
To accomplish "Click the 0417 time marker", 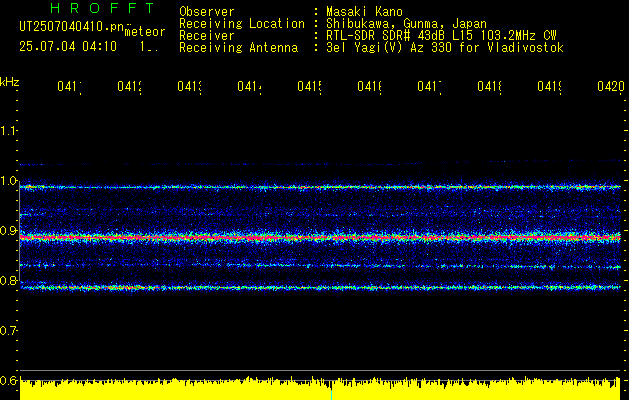I will [429, 86].
